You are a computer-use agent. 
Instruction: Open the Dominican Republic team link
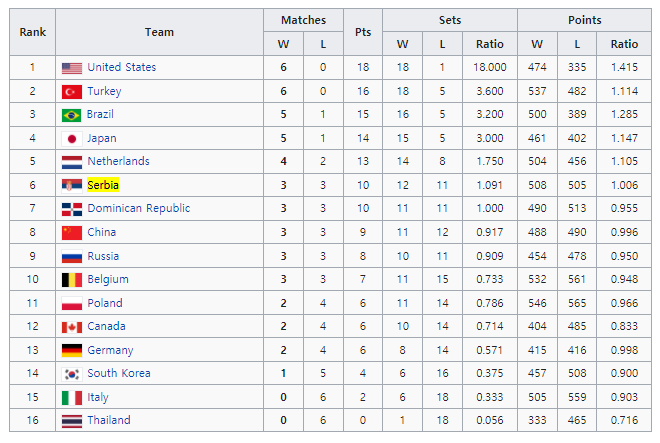(x=138, y=208)
